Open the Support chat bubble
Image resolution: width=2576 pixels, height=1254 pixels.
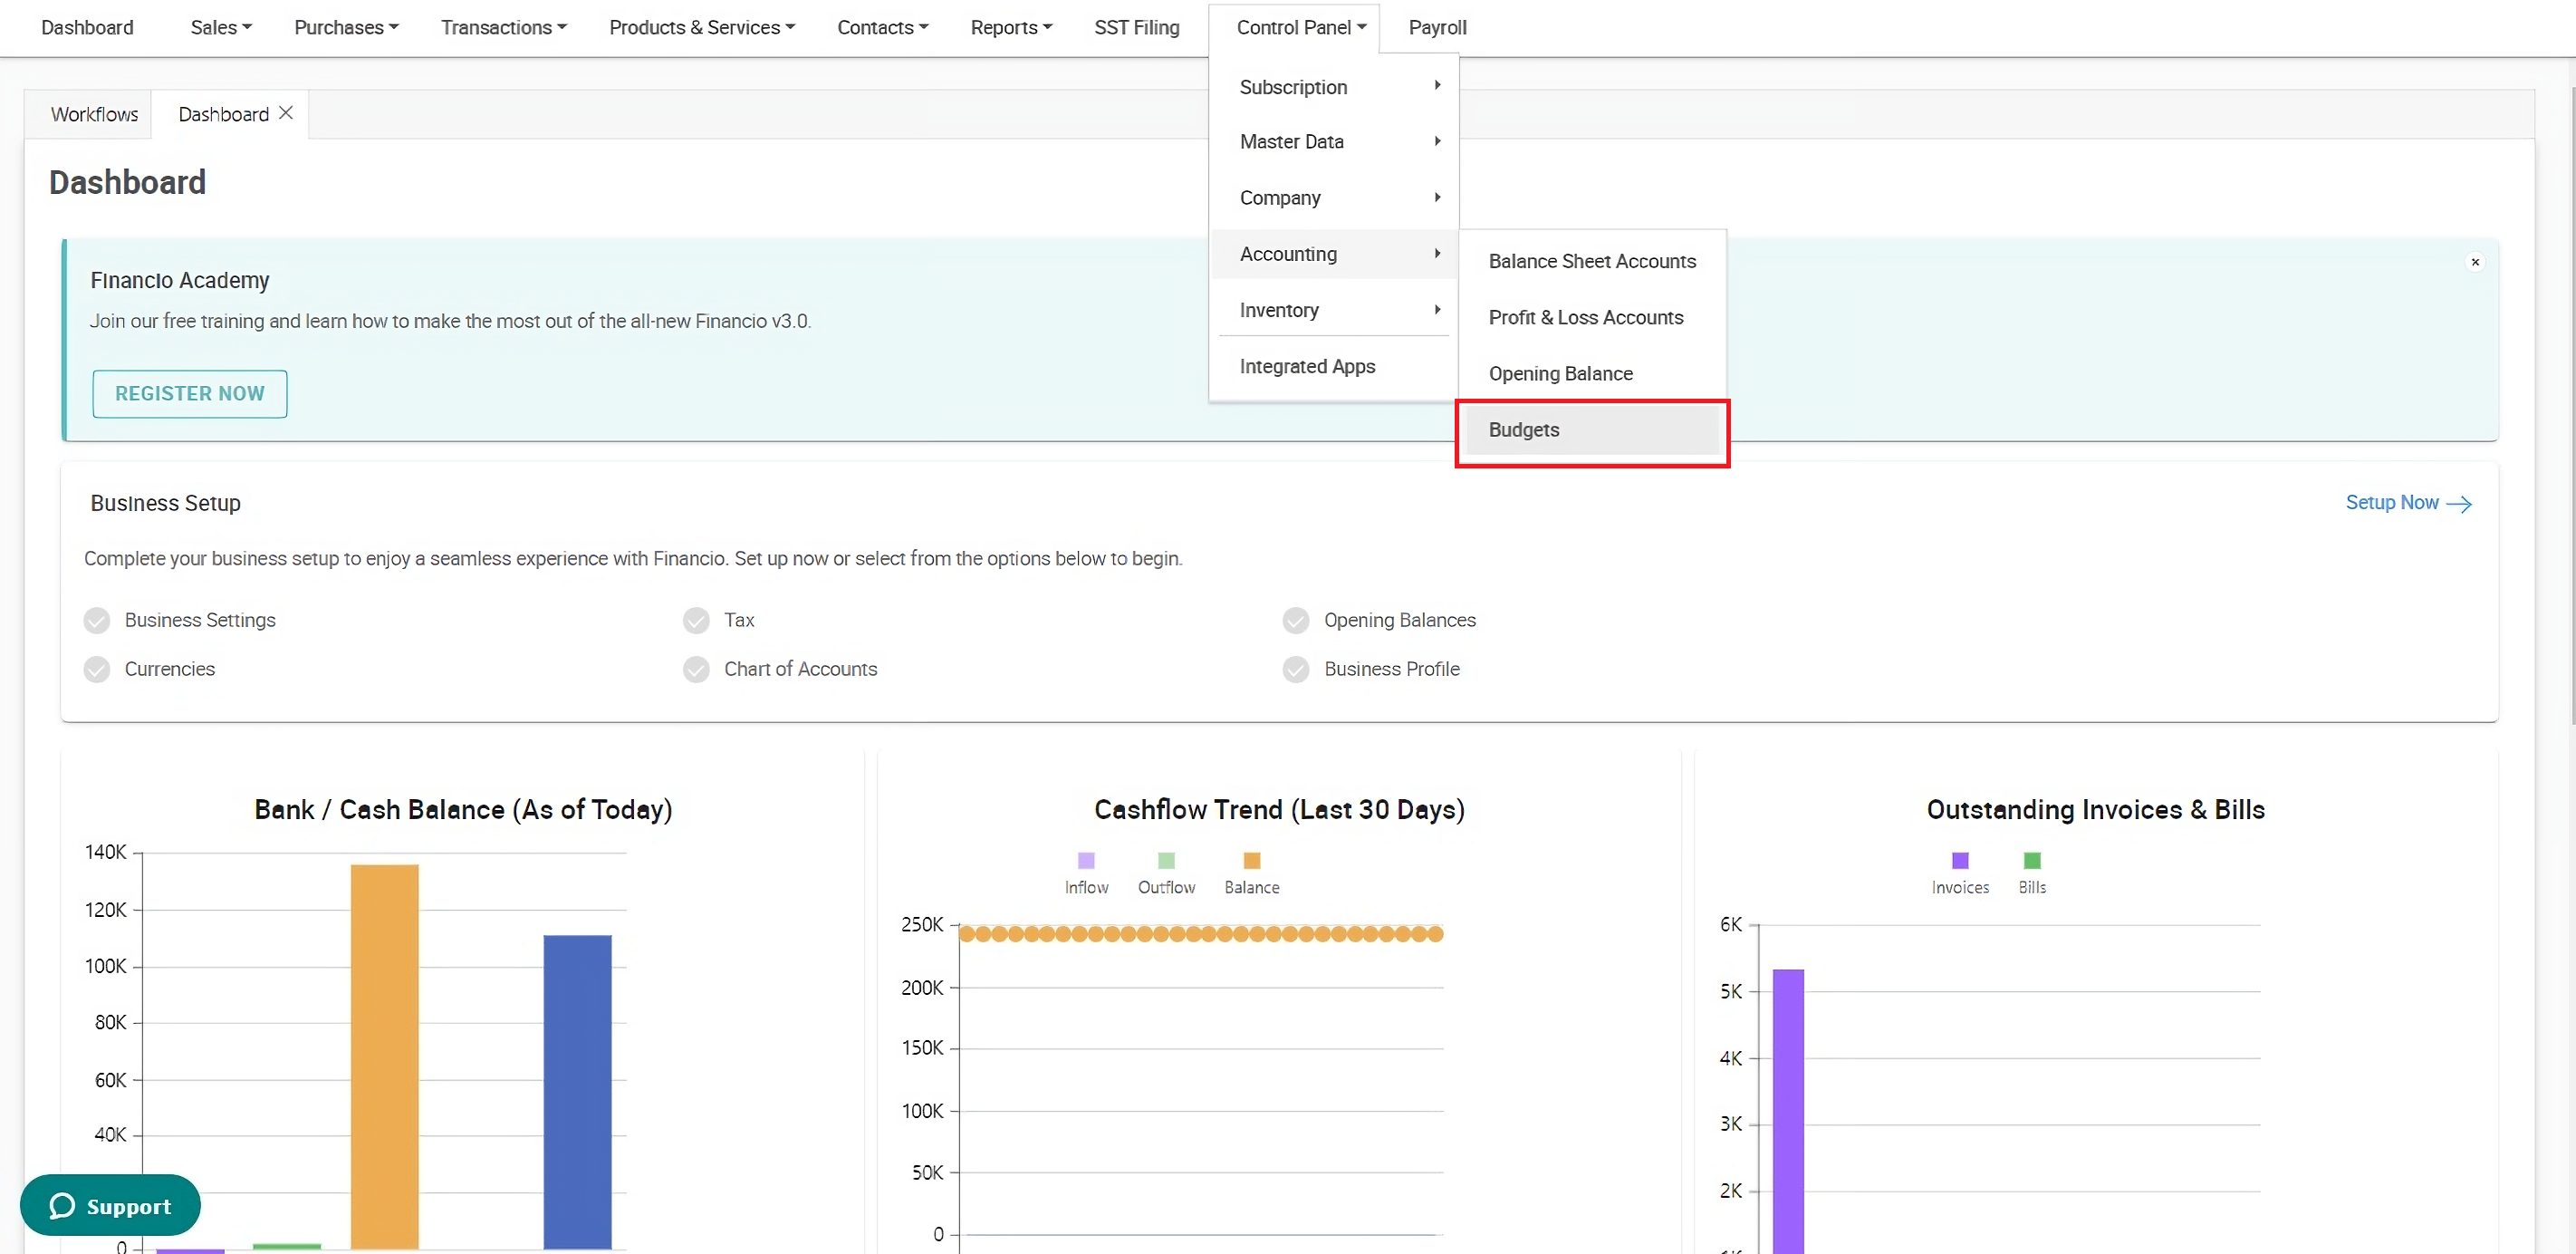pos(110,1205)
